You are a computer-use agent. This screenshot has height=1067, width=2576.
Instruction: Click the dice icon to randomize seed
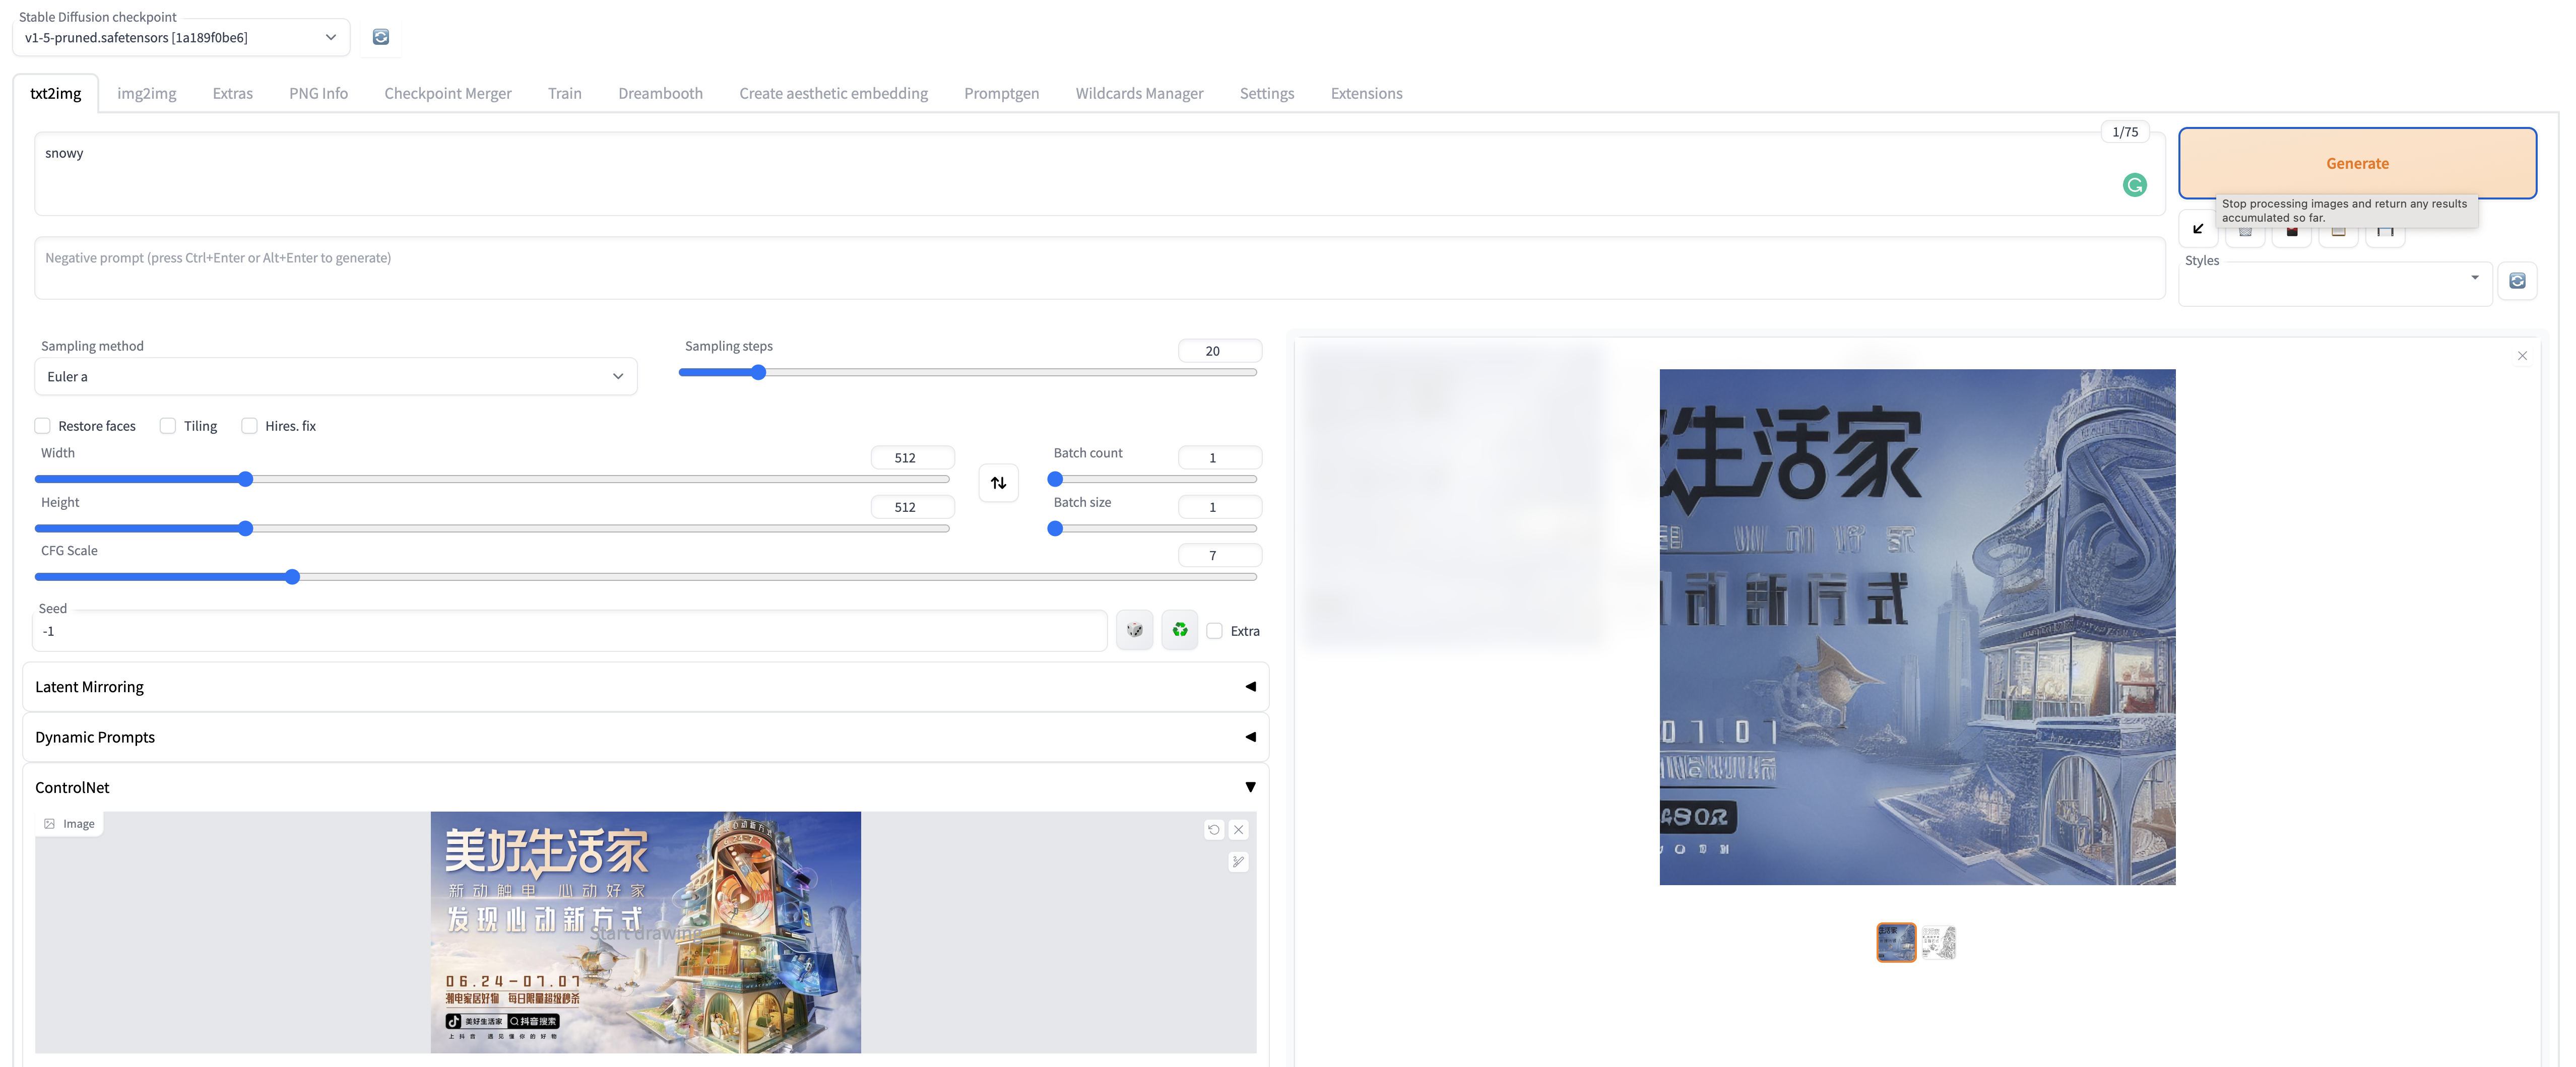point(1134,630)
